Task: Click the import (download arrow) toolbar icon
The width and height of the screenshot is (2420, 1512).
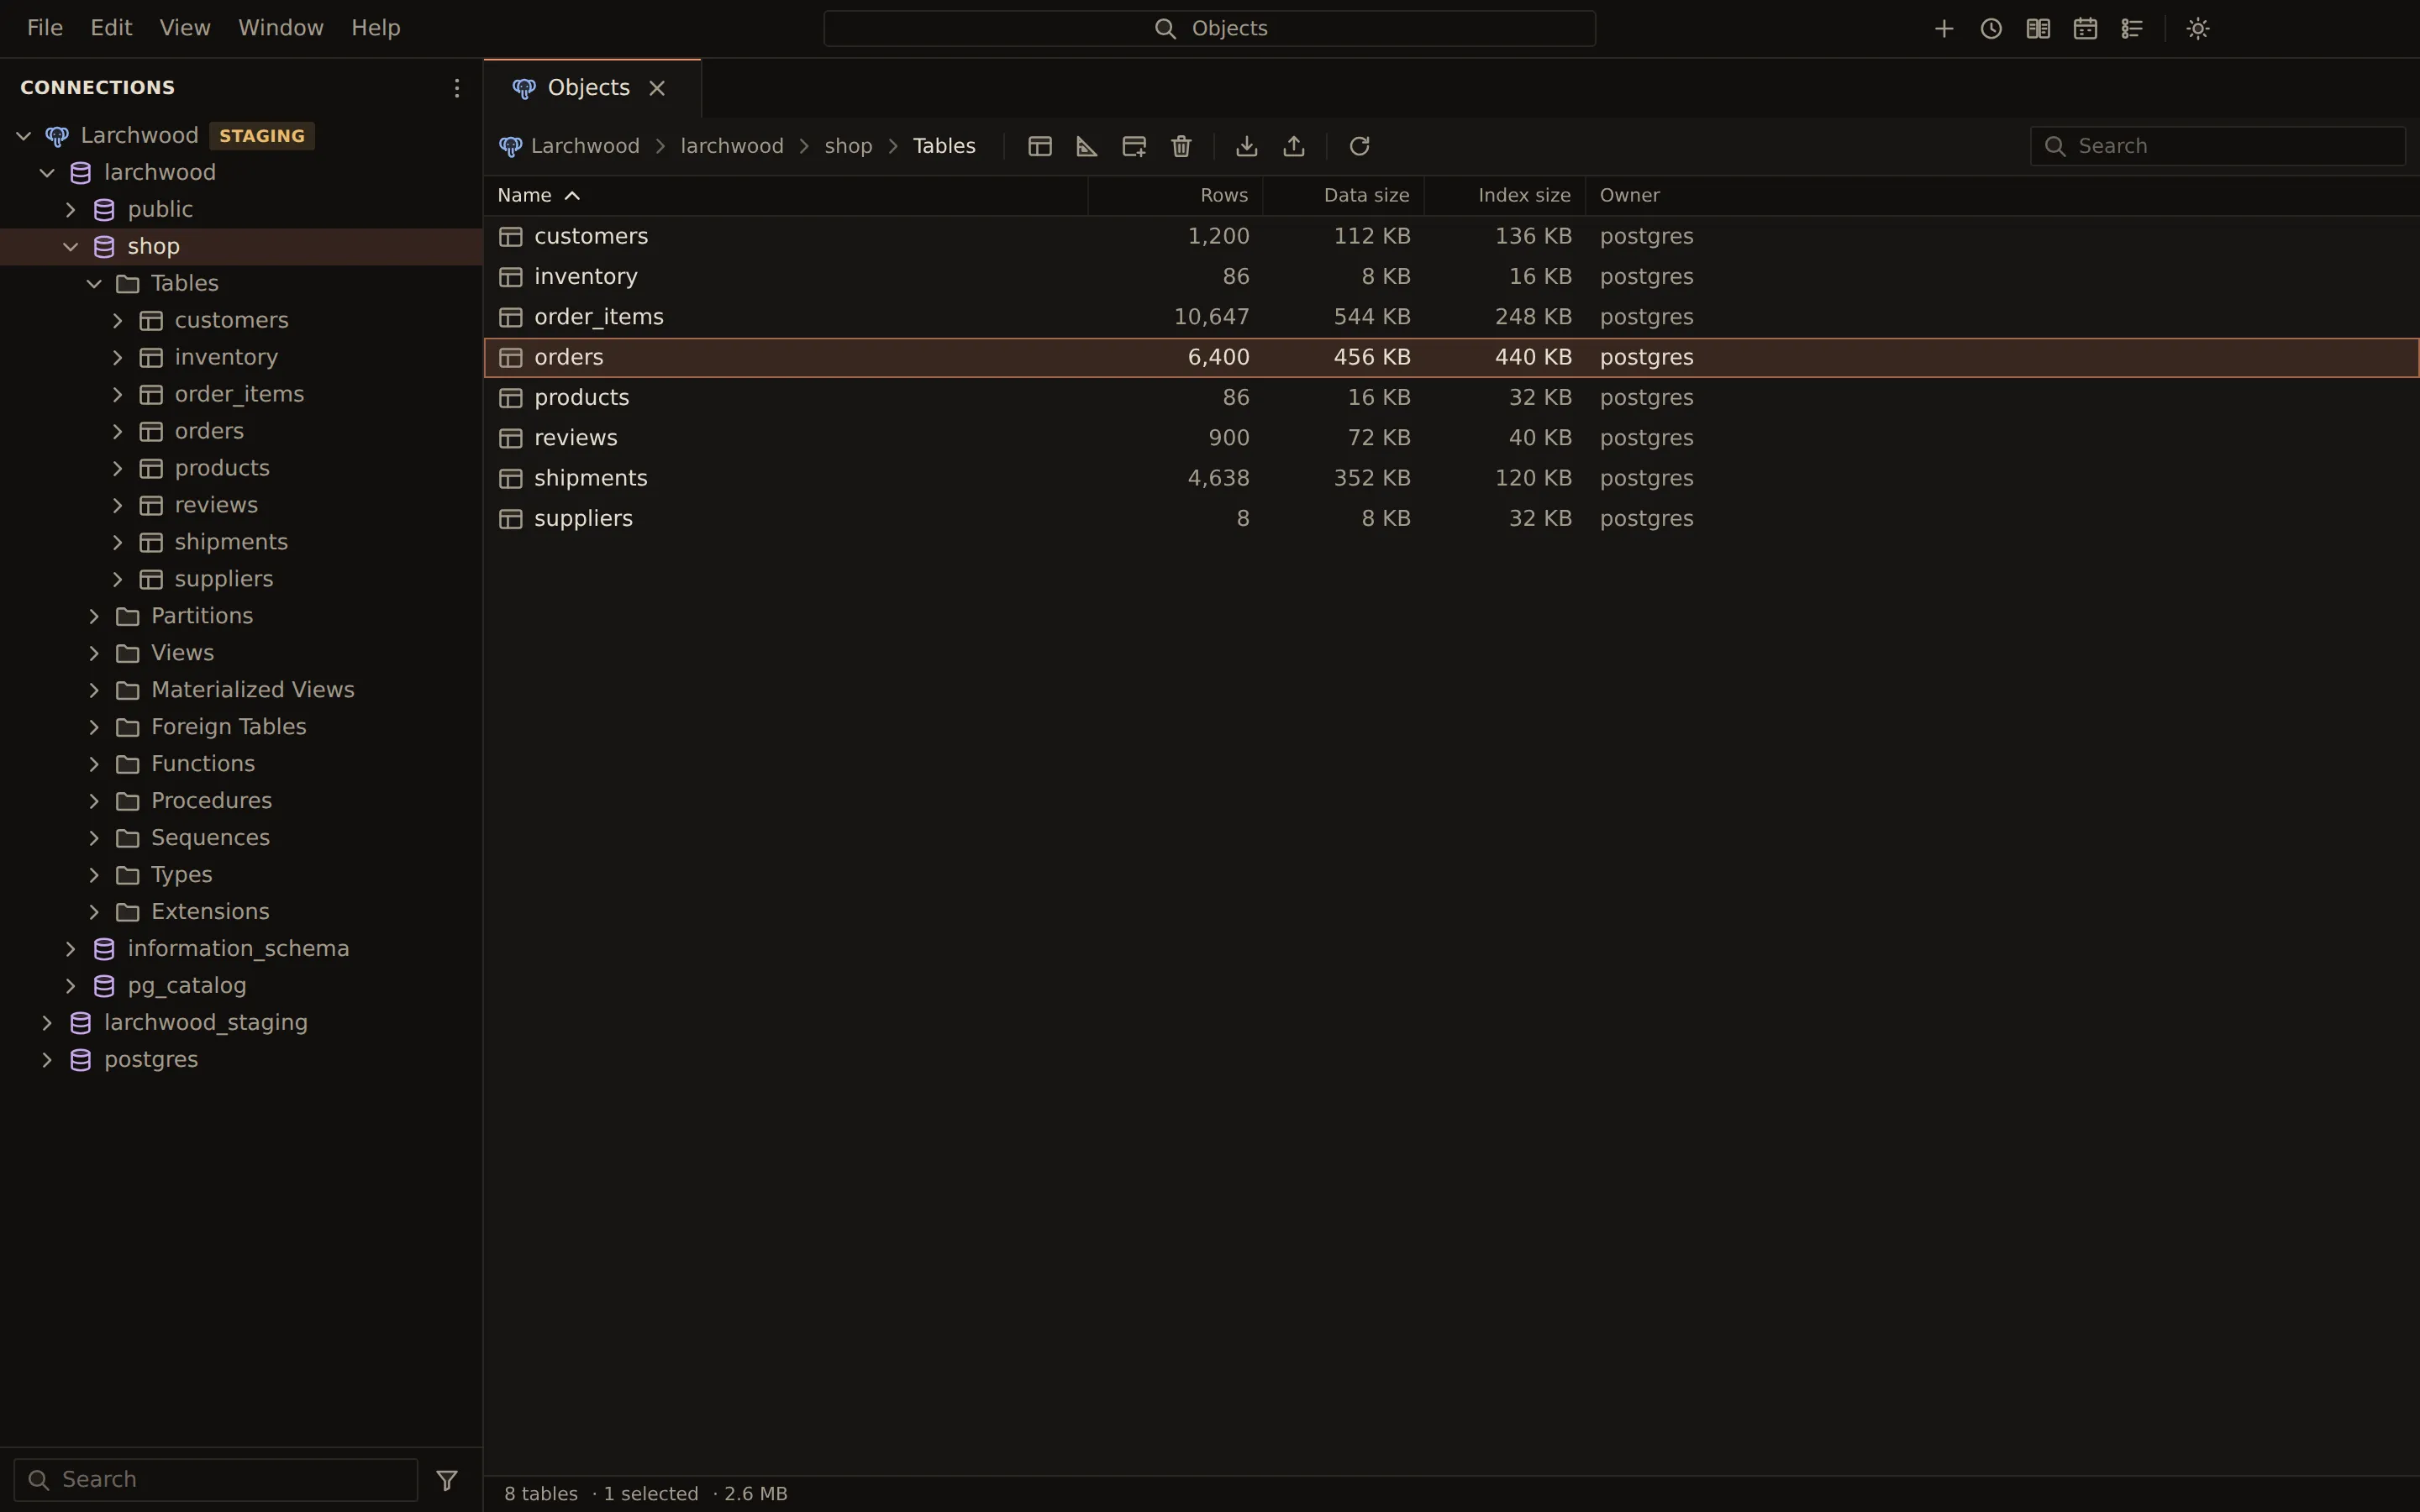Action: 1246,146
